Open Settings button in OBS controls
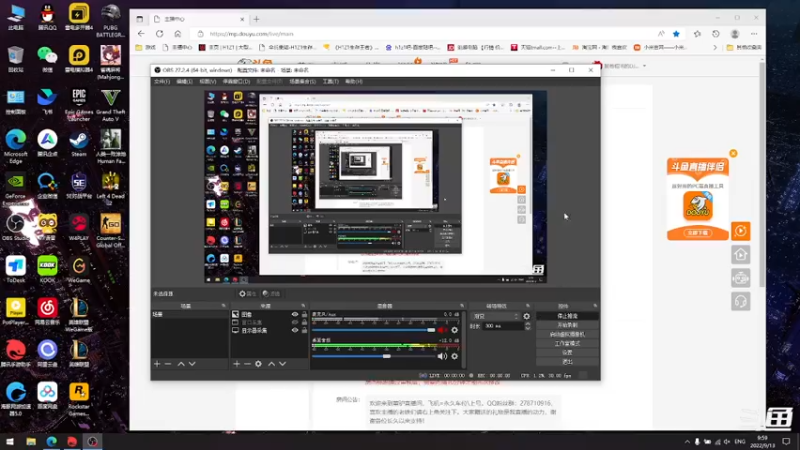 [567, 353]
